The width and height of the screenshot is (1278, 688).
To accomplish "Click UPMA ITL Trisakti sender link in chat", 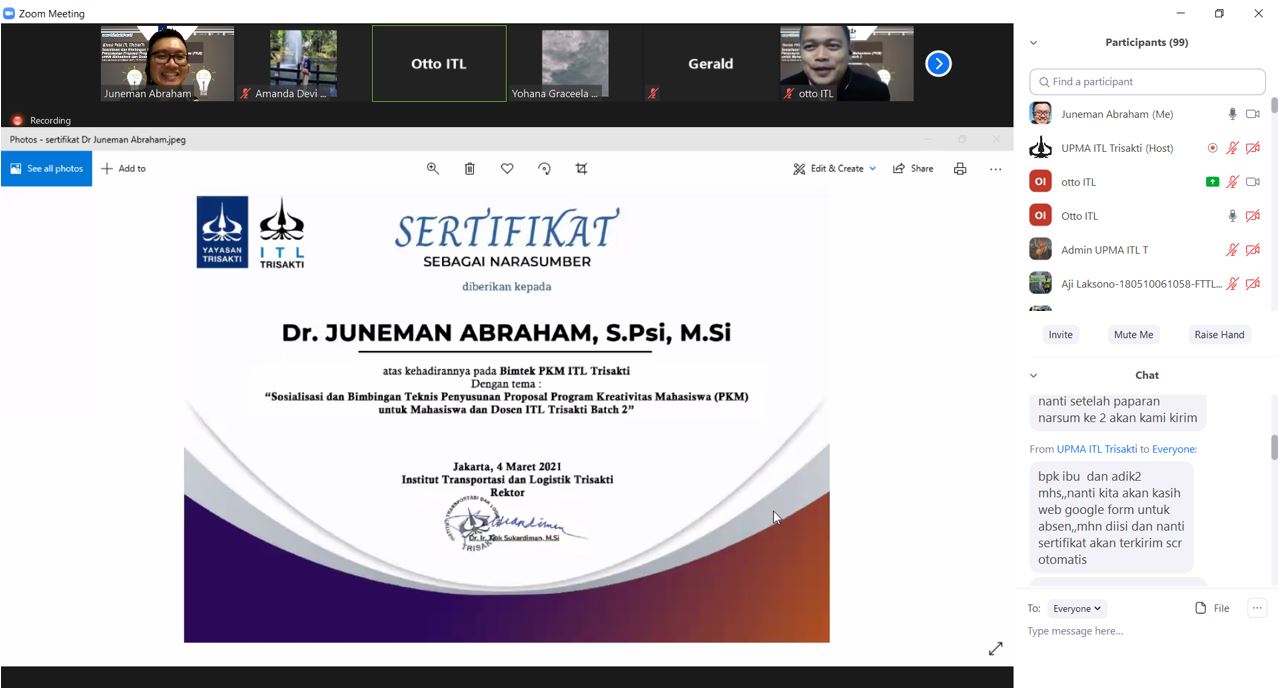I will pos(1097,449).
